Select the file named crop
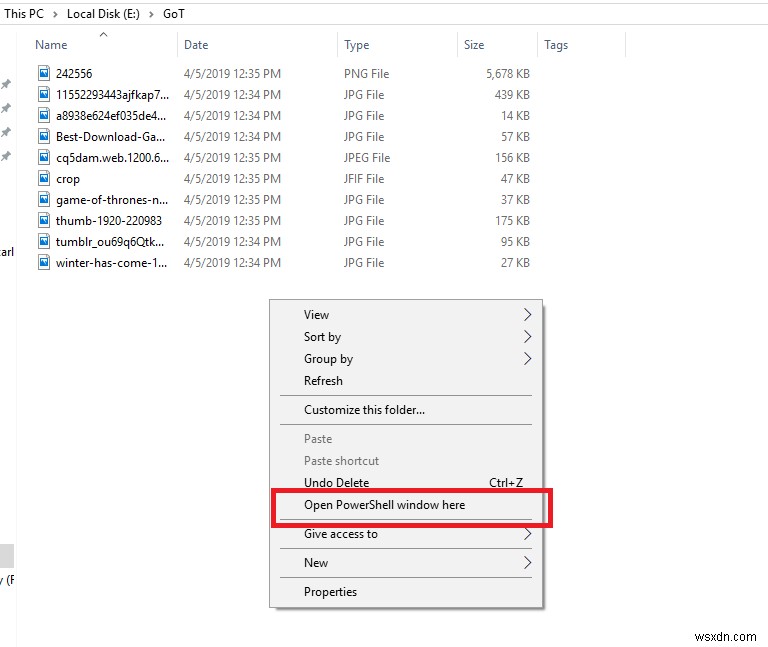This screenshot has width=768, height=647. [x=68, y=179]
